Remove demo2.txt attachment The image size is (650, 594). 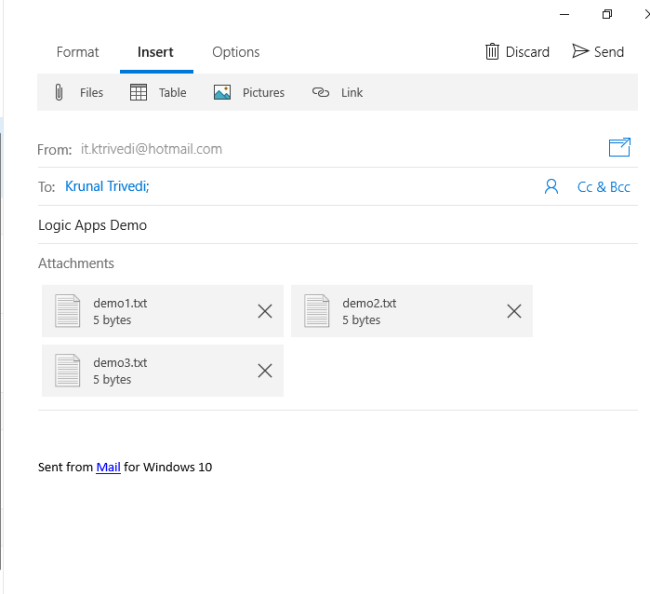pyautogui.click(x=514, y=311)
